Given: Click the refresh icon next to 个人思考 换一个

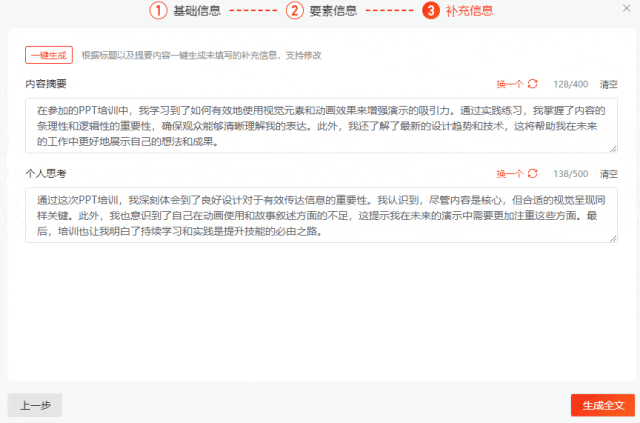Looking at the screenshot, I should coord(533,174).
